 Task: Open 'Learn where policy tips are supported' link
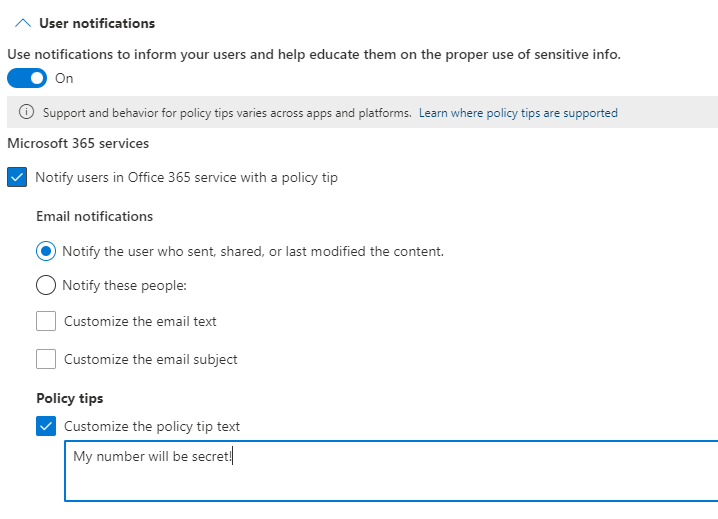tap(518, 113)
